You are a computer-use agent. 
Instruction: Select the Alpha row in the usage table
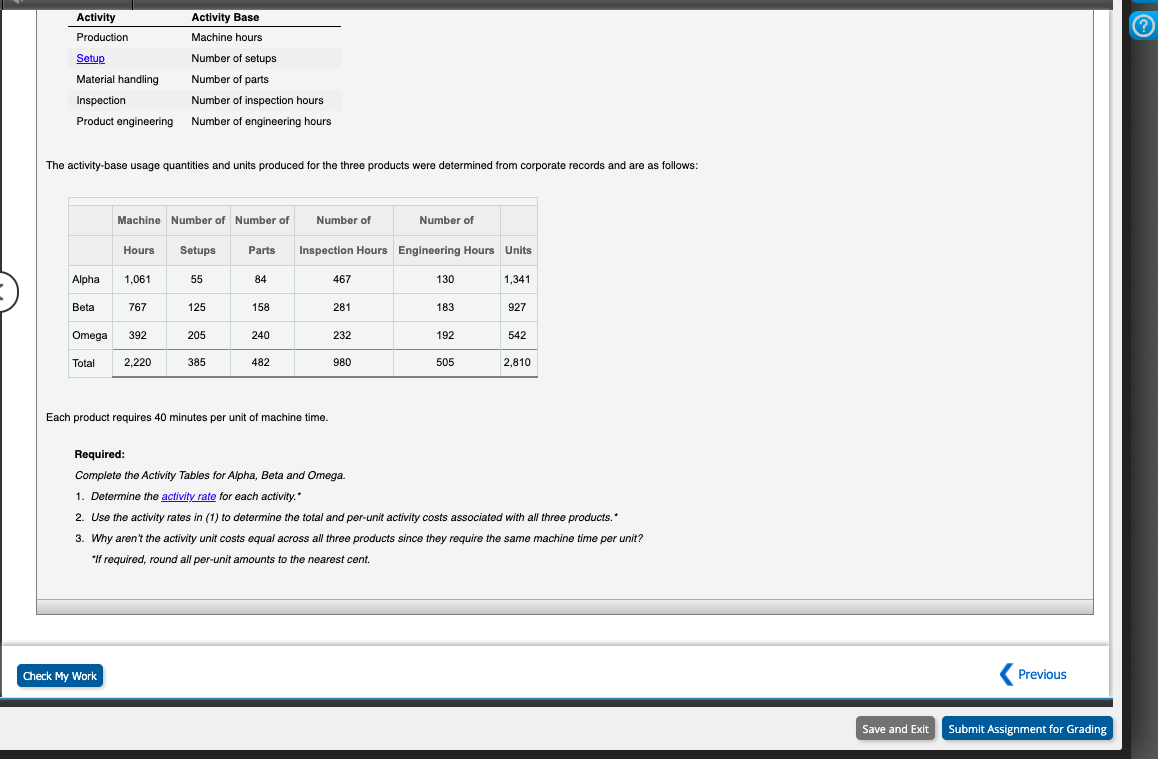(x=89, y=279)
